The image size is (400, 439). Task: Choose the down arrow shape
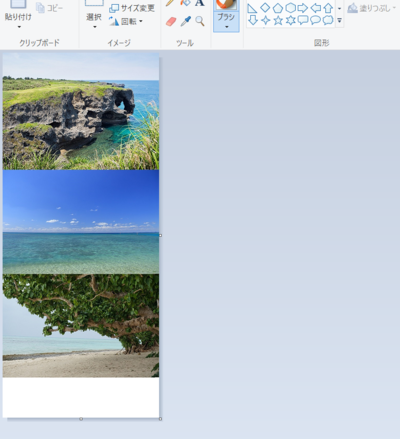point(253,20)
